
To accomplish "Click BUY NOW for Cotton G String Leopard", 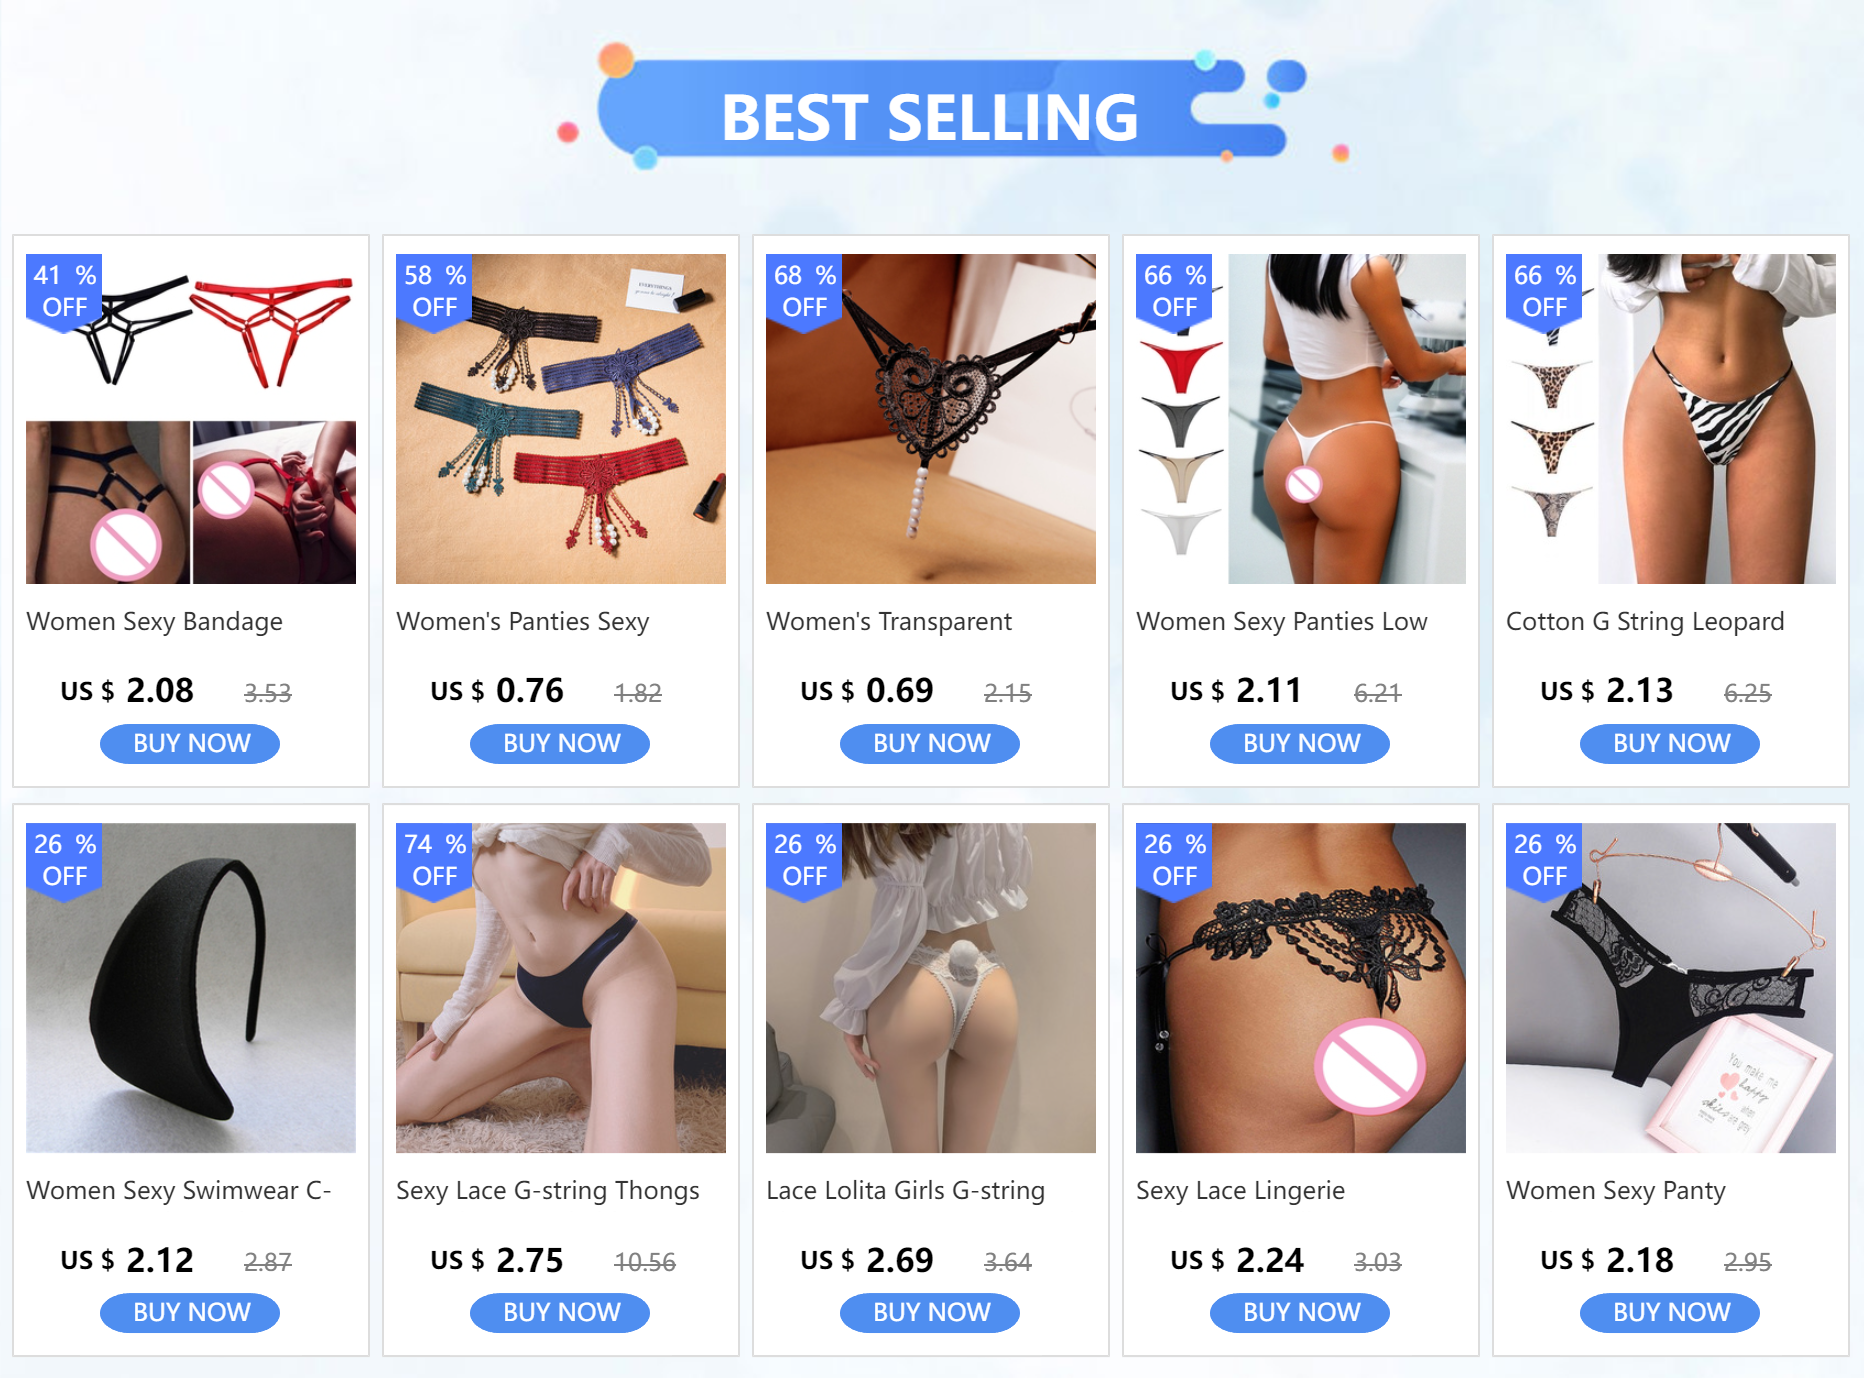I will pos(1670,743).
